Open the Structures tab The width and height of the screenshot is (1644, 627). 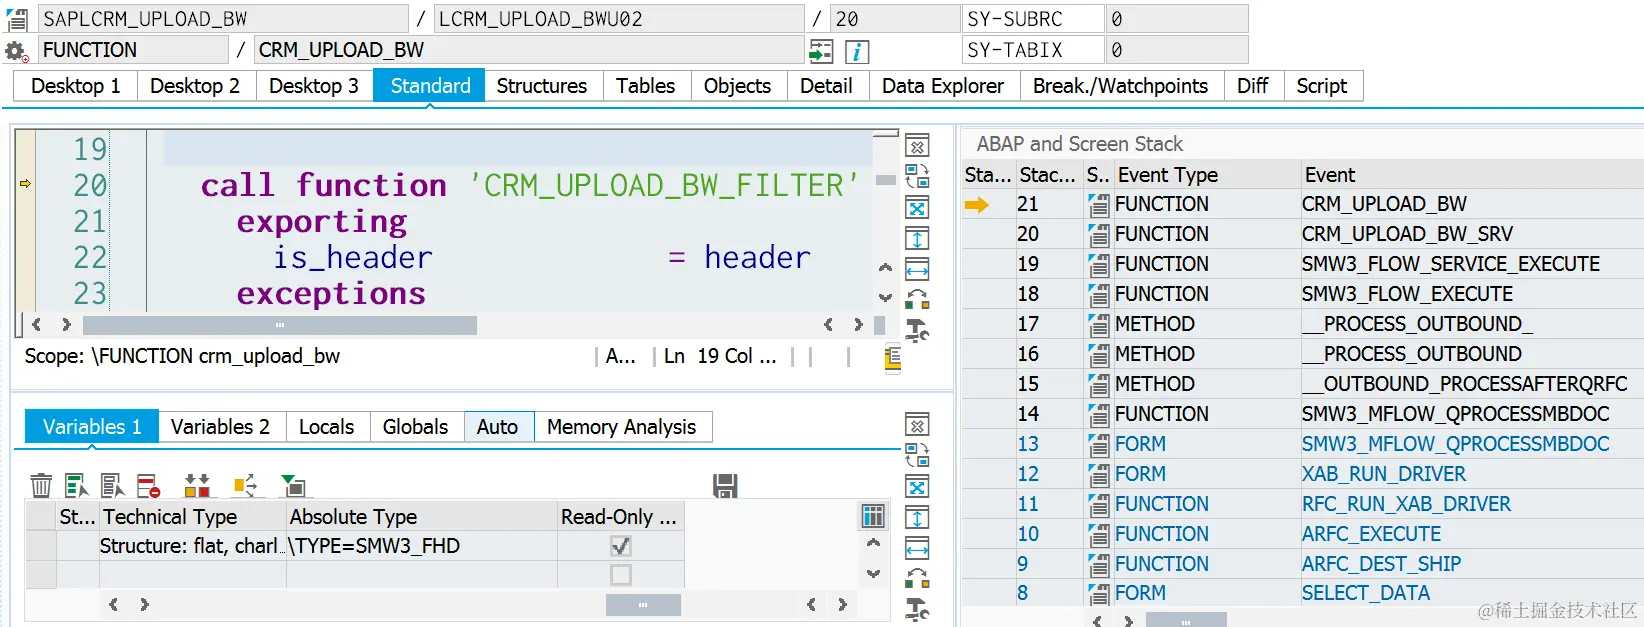click(x=542, y=86)
